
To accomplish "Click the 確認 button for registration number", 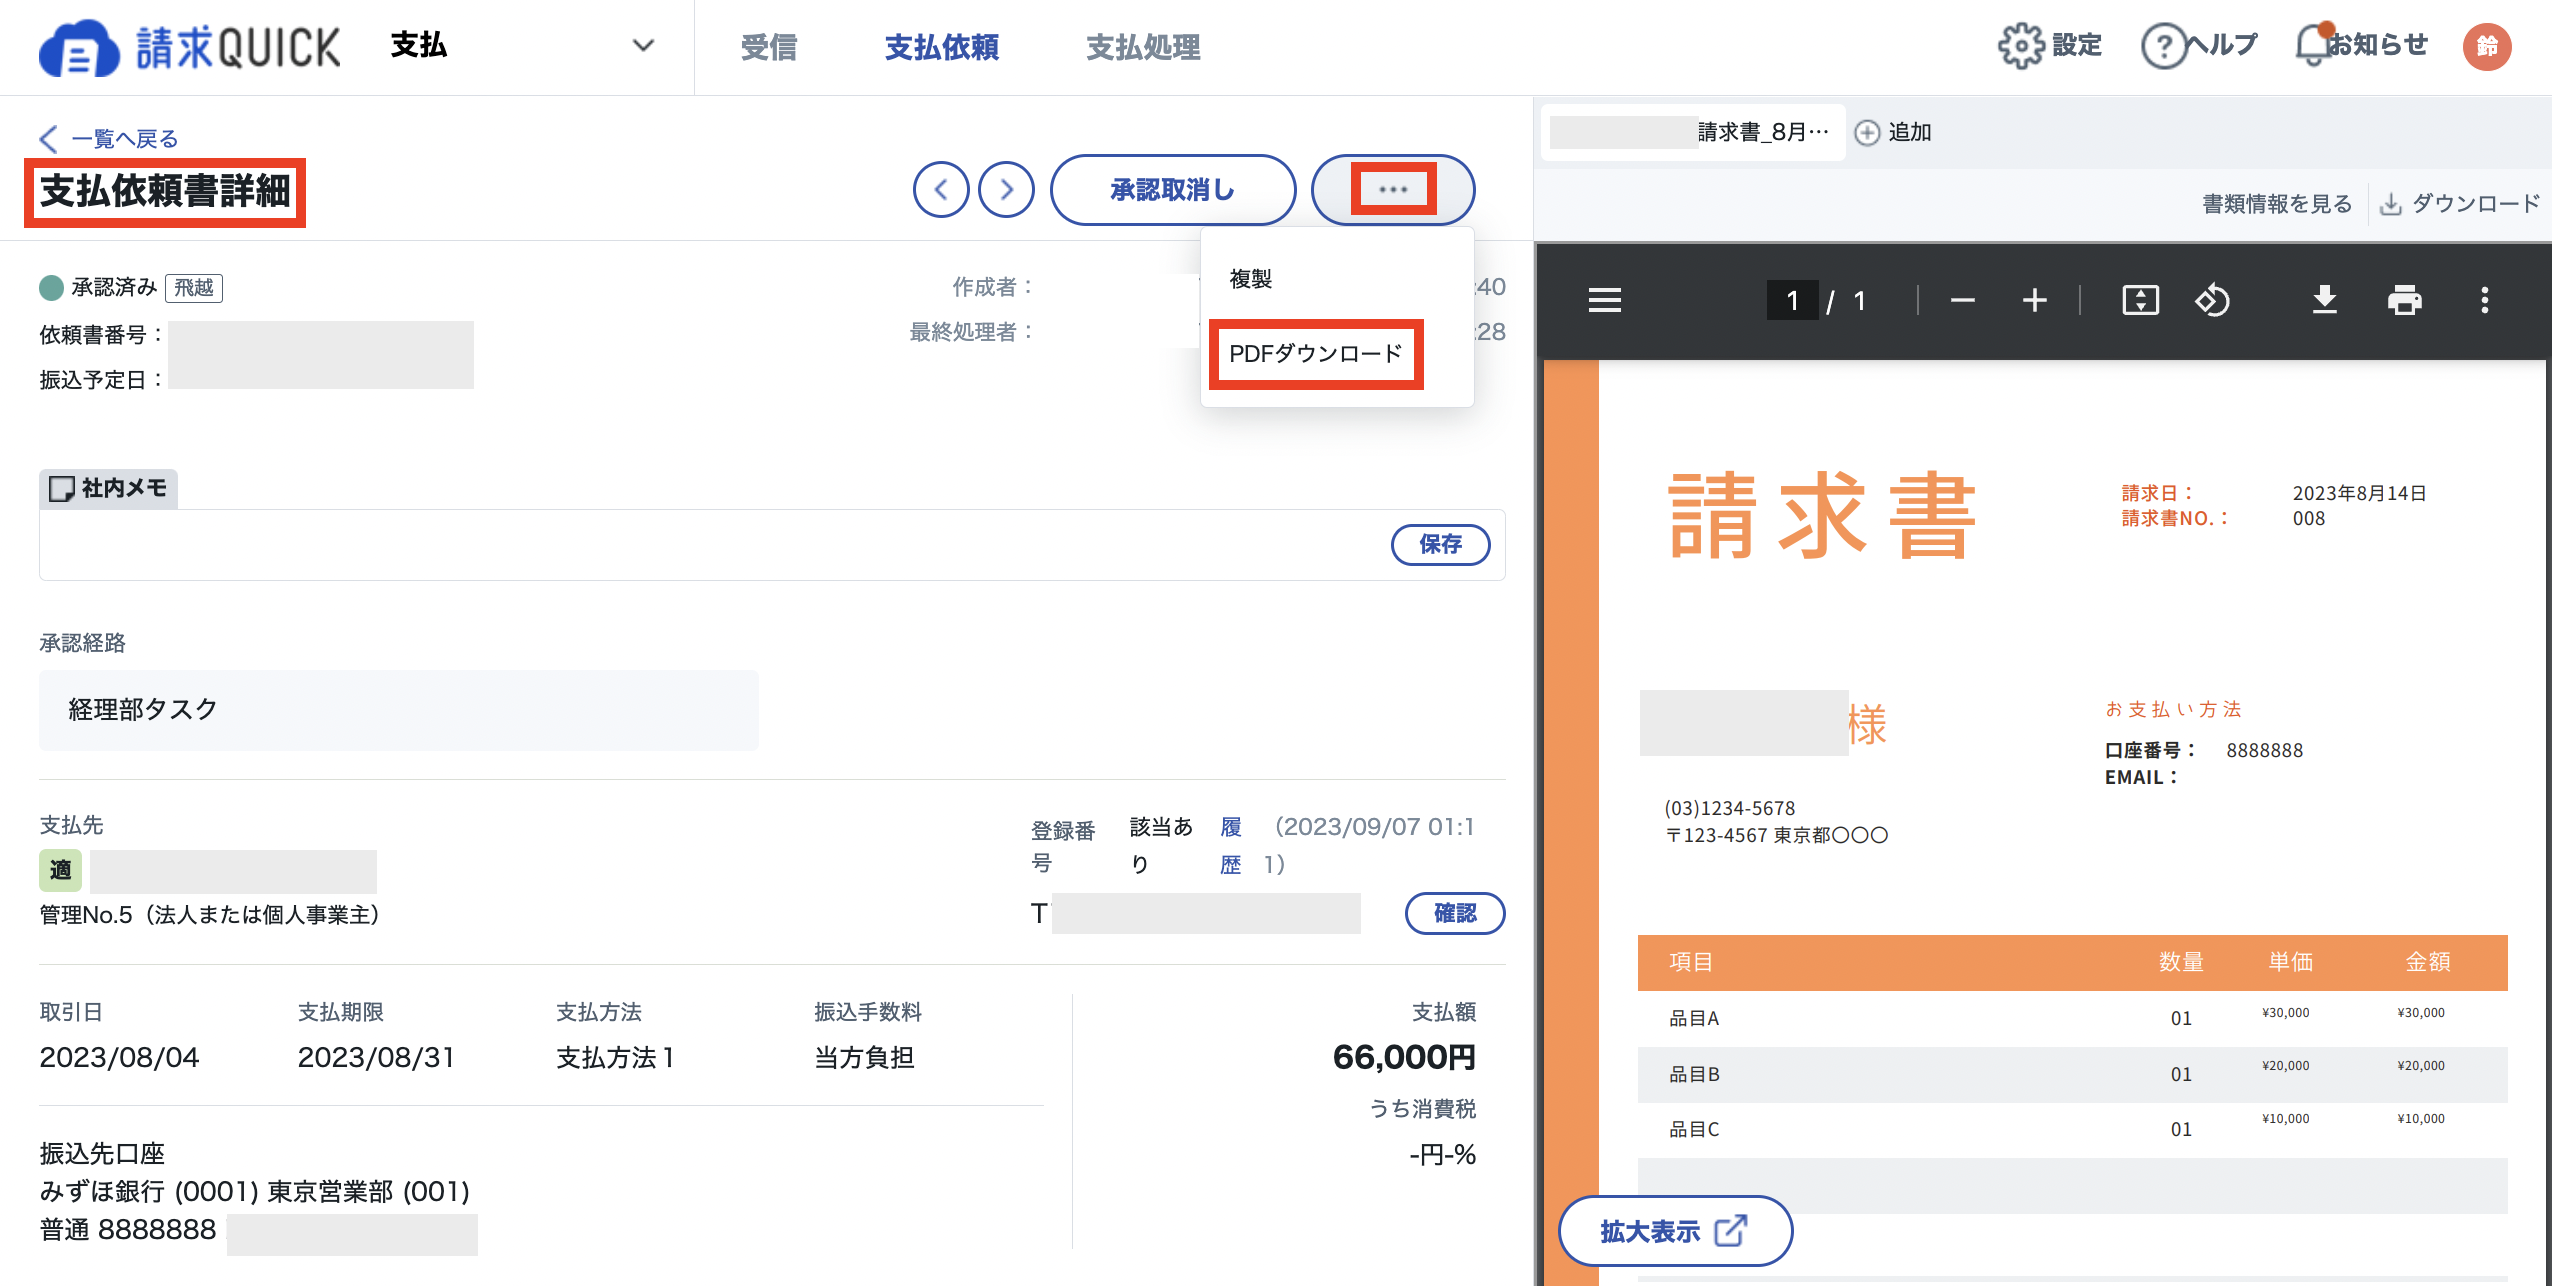I will click(x=1455, y=913).
